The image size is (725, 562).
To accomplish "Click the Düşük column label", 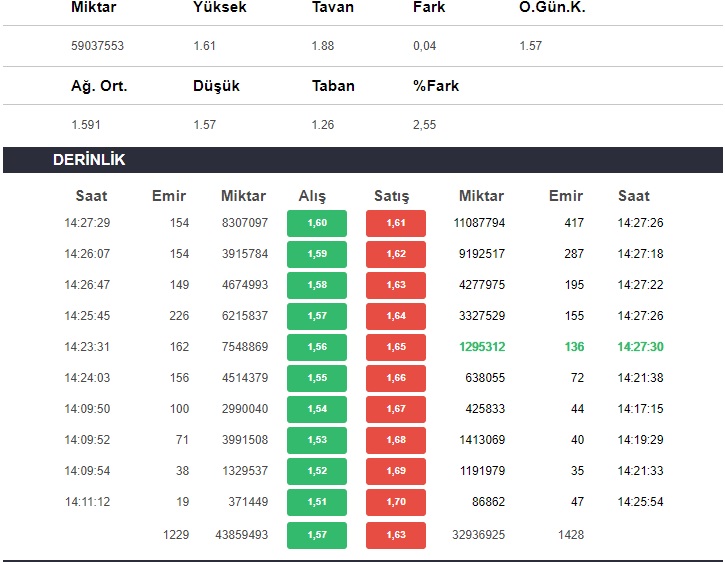I will [216, 86].
